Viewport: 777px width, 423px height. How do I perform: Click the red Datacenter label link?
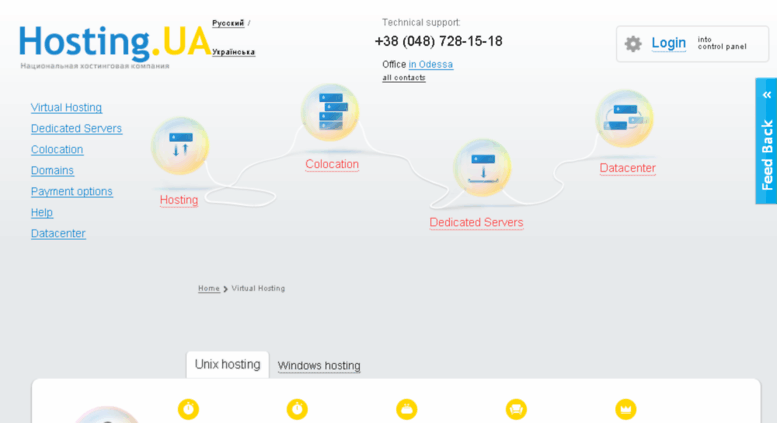tap(627, 168)
